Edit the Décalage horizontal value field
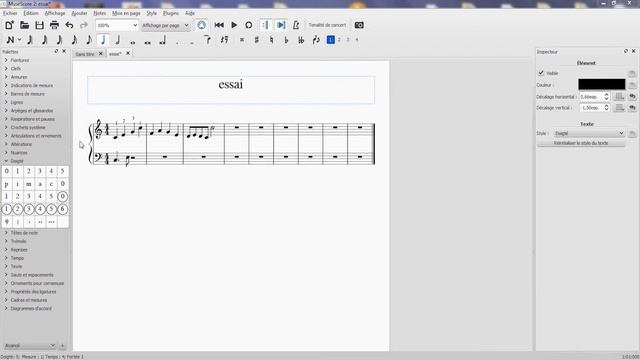The width and height of the screenshot is (640, 360). click(594, 97)
